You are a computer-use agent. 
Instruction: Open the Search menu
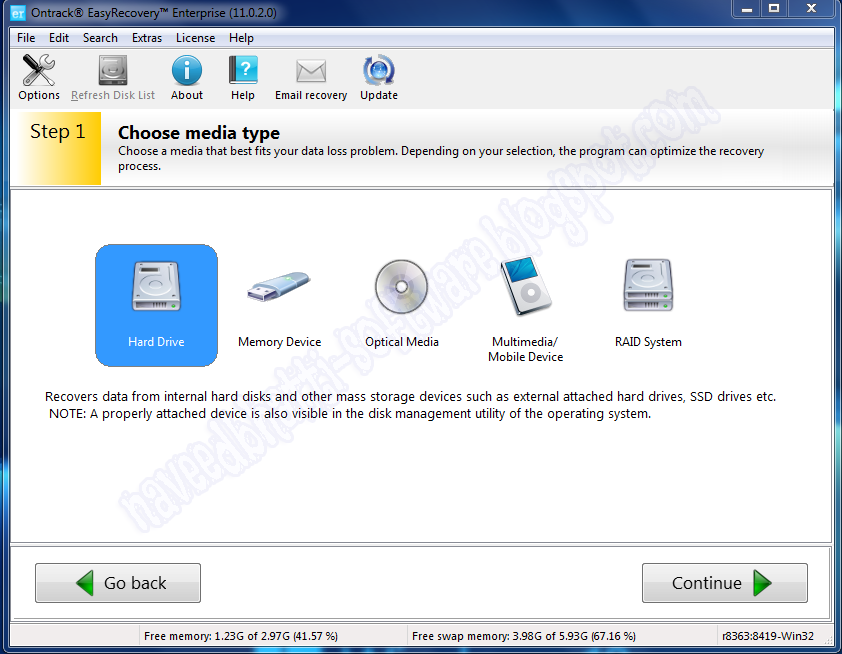pyautogui.click(x=100, y=38)
